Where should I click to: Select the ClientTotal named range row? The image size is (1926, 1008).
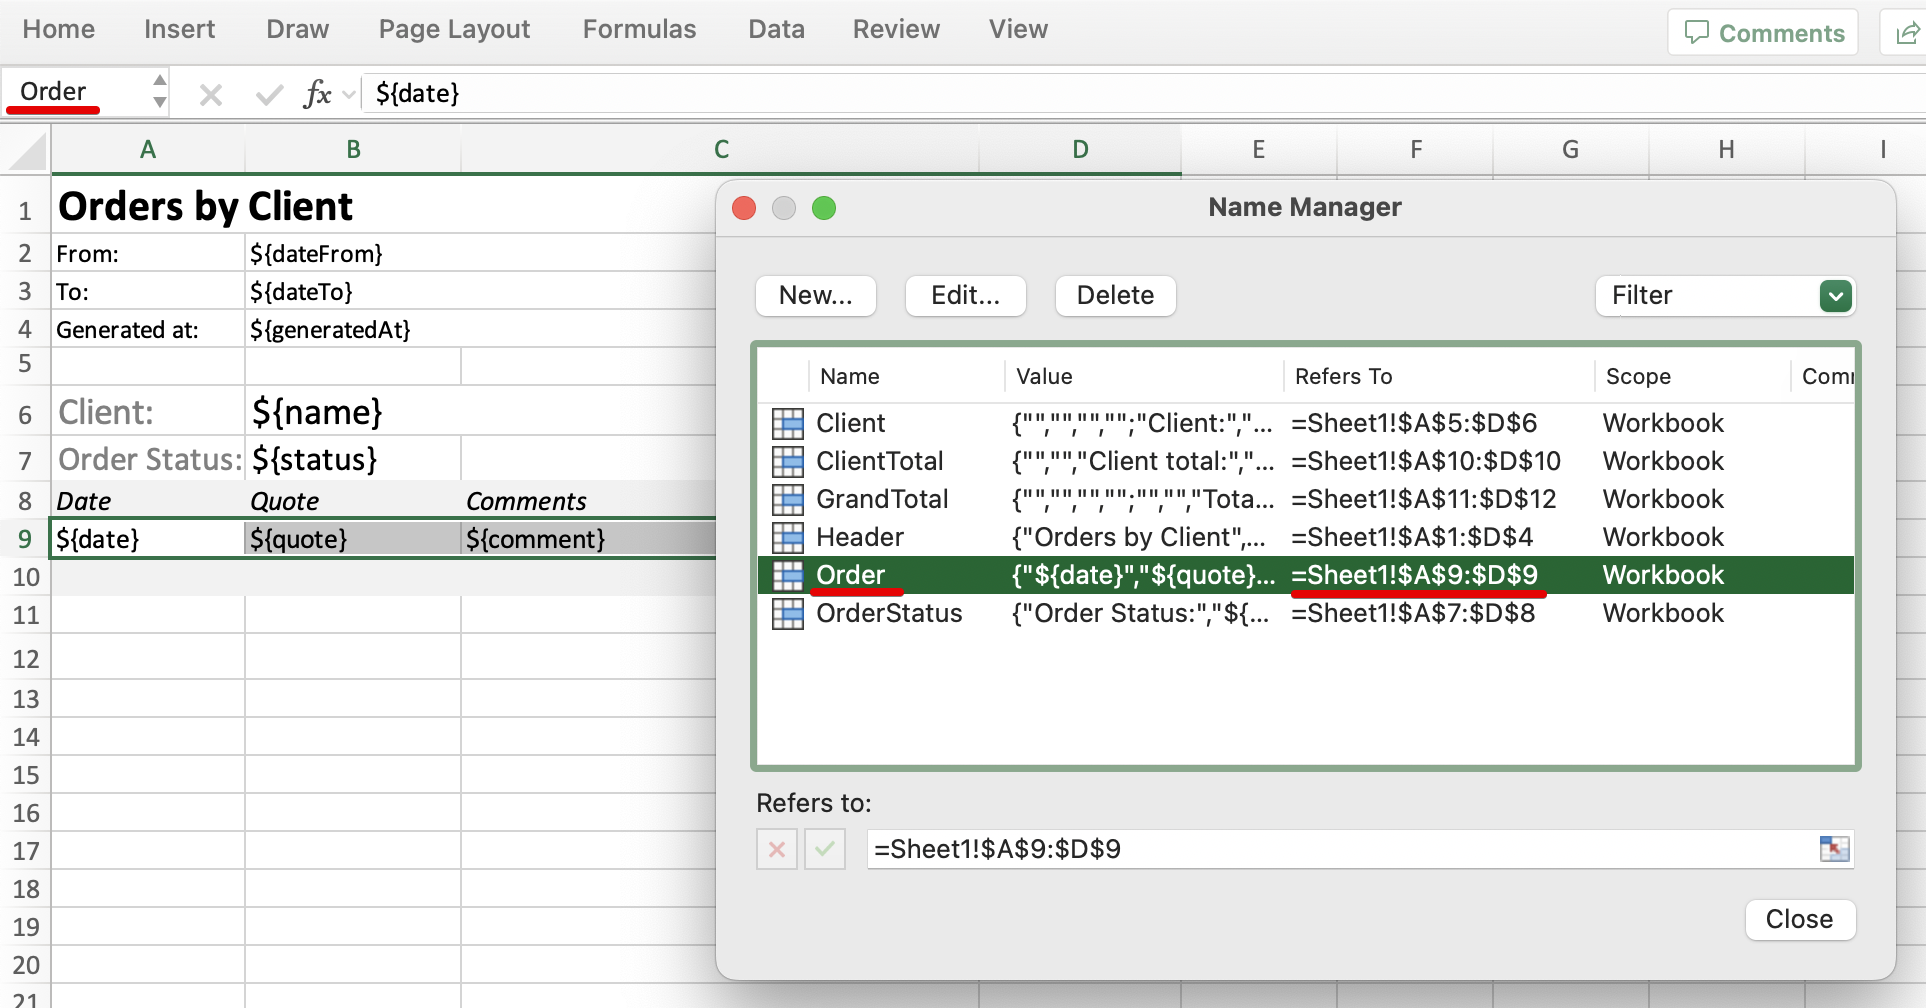879,461
